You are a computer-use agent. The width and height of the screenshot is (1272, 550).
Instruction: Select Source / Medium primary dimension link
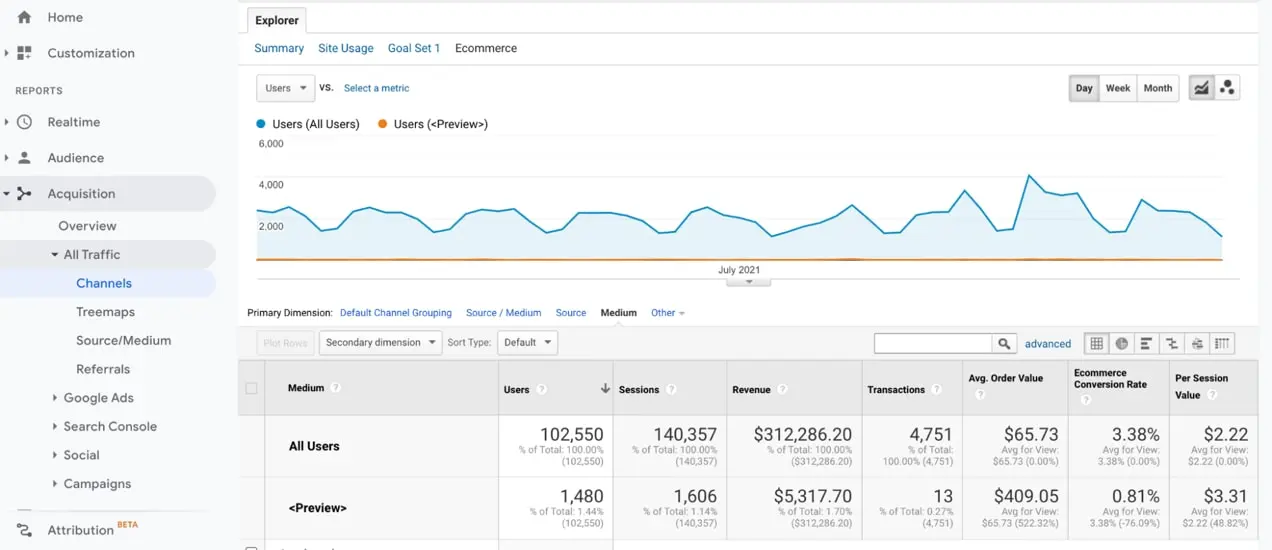point(503,313)
